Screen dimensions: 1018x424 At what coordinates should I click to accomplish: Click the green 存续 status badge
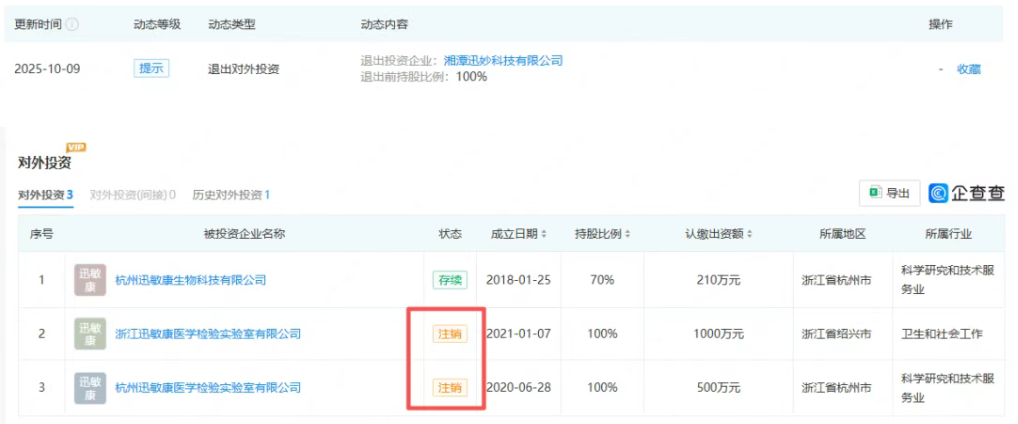449,280
